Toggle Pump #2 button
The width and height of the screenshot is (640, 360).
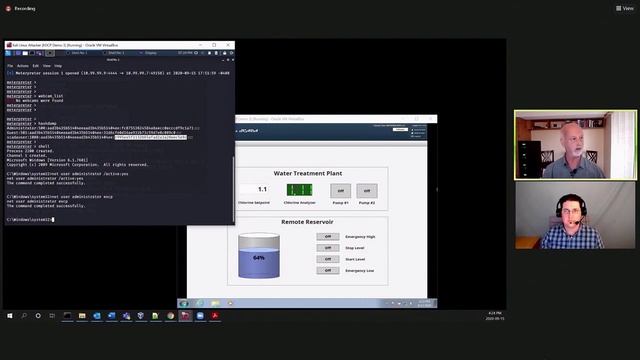[367, 191]
